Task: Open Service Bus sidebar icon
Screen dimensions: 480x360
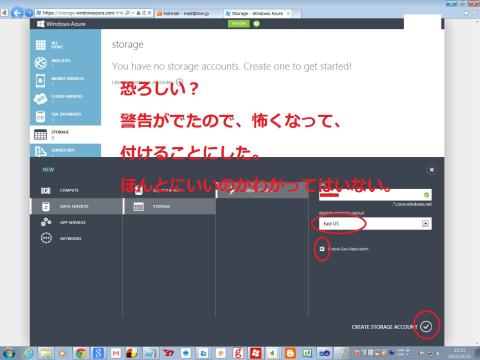Action: (40, 151)
